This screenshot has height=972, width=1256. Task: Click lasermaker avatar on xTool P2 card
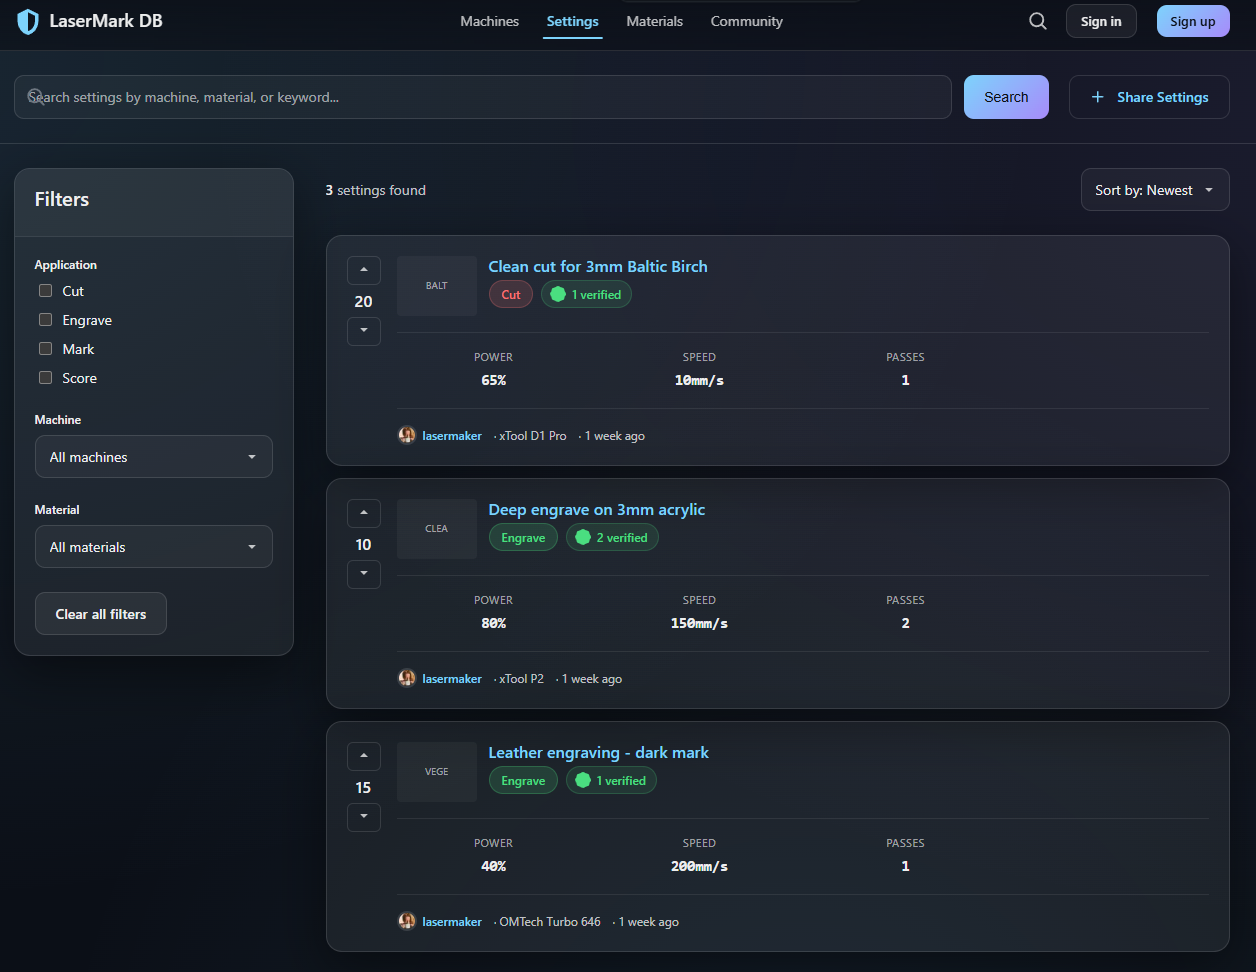click(x=407, y=679)
